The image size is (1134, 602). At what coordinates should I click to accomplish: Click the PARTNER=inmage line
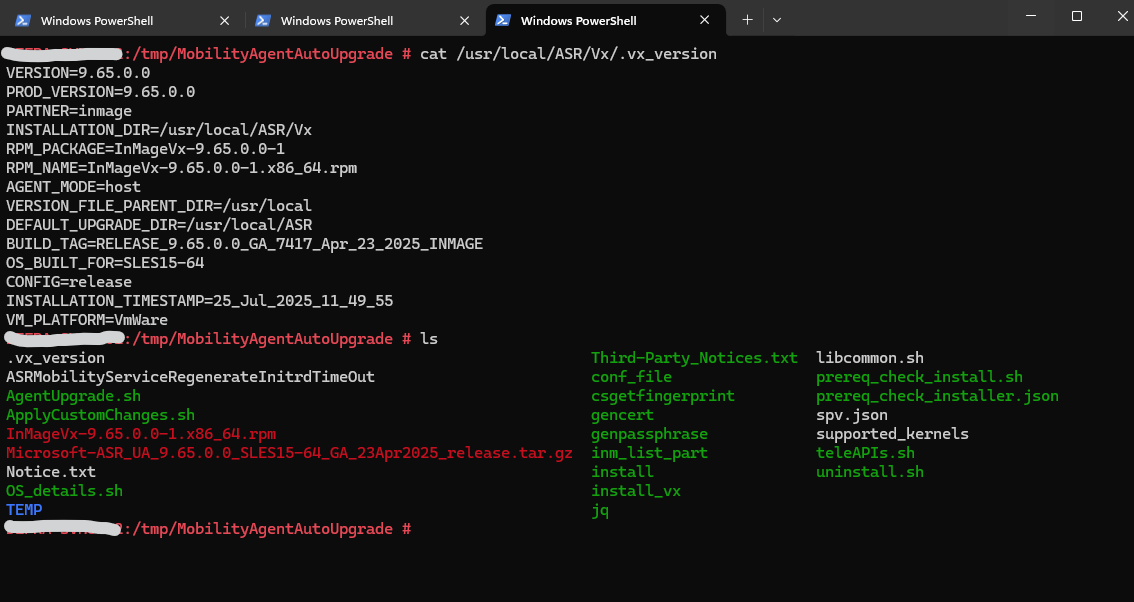point(69,111)
